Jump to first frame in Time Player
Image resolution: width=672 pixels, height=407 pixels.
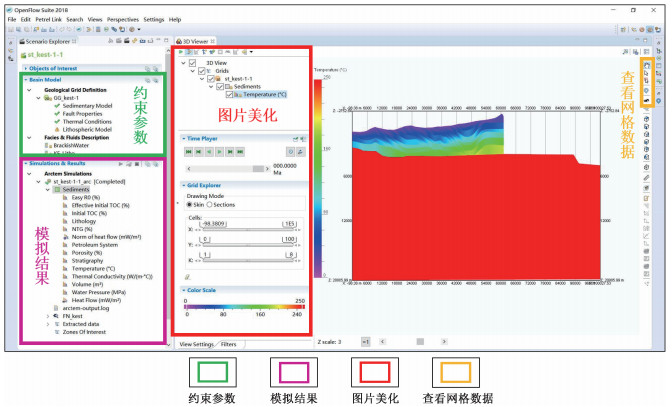[186, 151]
